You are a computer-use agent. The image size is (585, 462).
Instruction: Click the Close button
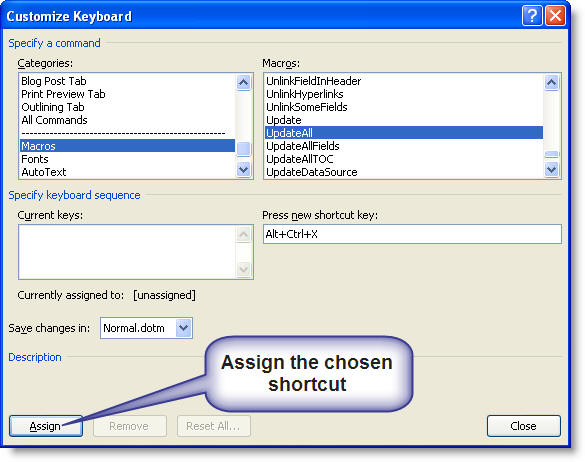[523, 426]
